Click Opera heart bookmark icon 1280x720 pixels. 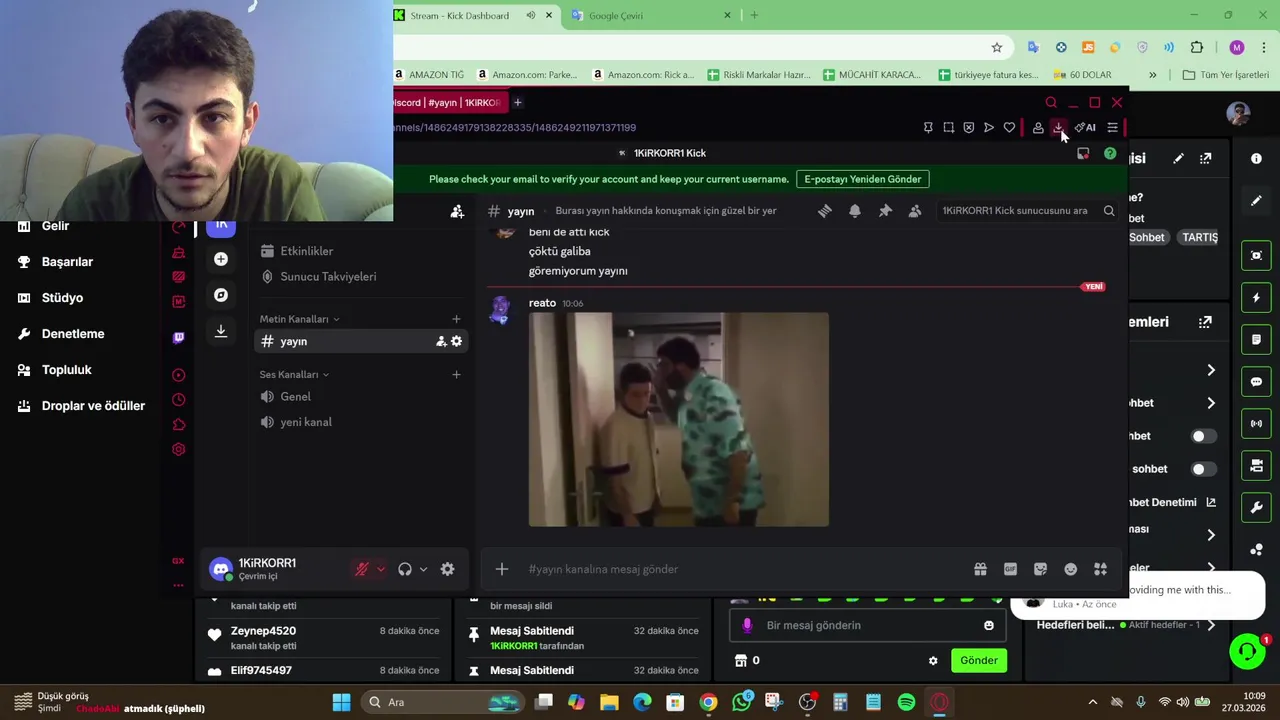(1009, 128)
